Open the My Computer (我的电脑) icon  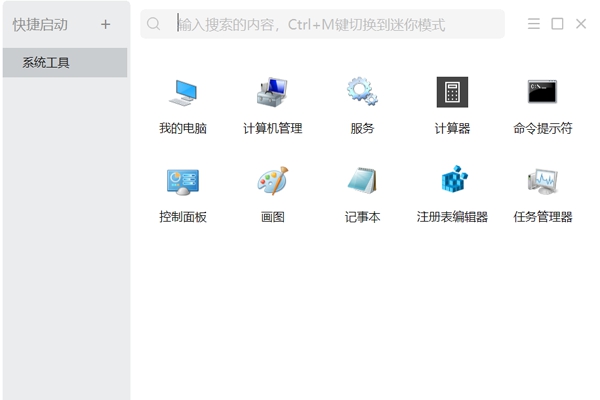coord(182,93)
